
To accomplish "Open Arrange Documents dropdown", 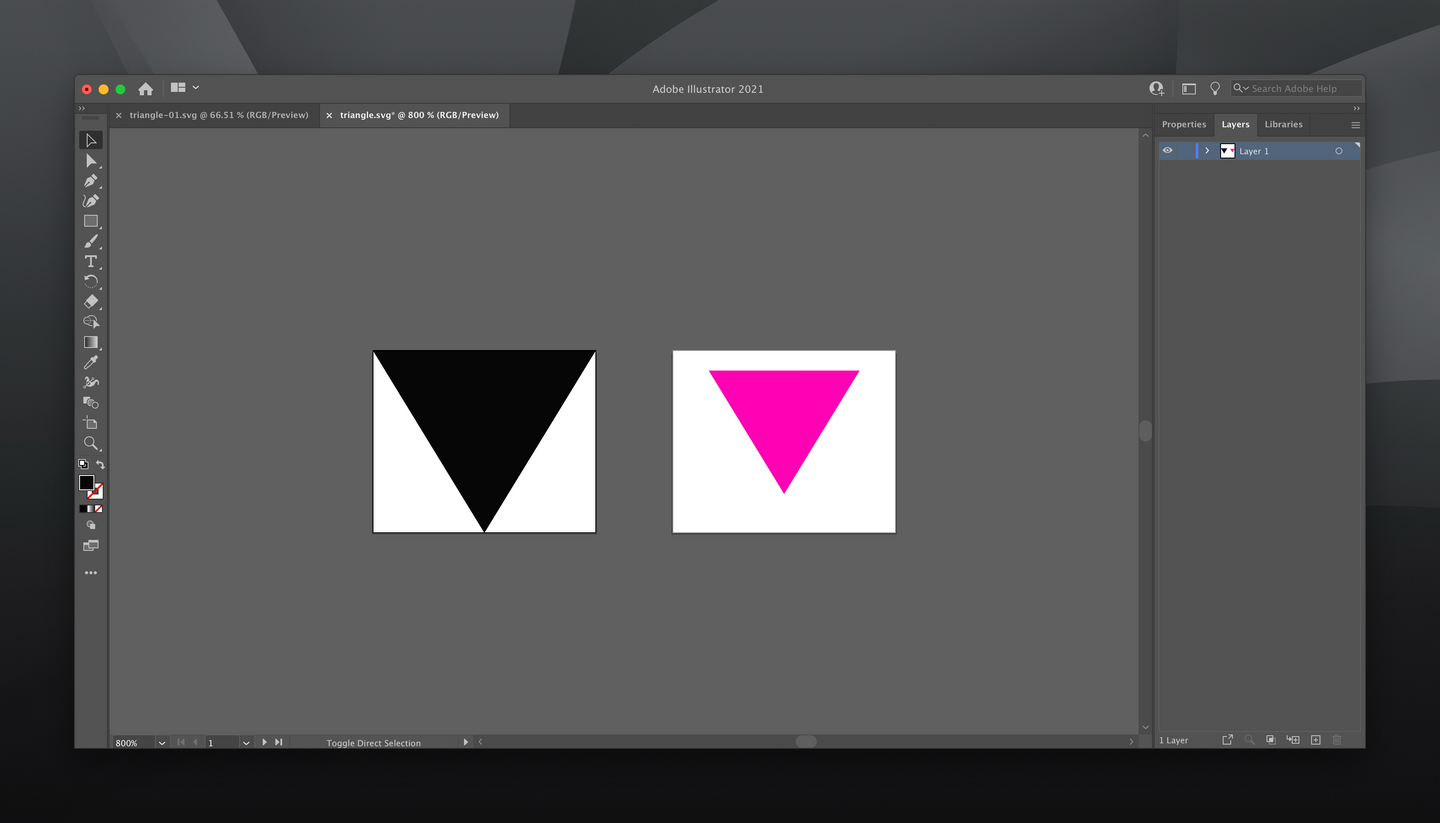I will tap(185, 88).
